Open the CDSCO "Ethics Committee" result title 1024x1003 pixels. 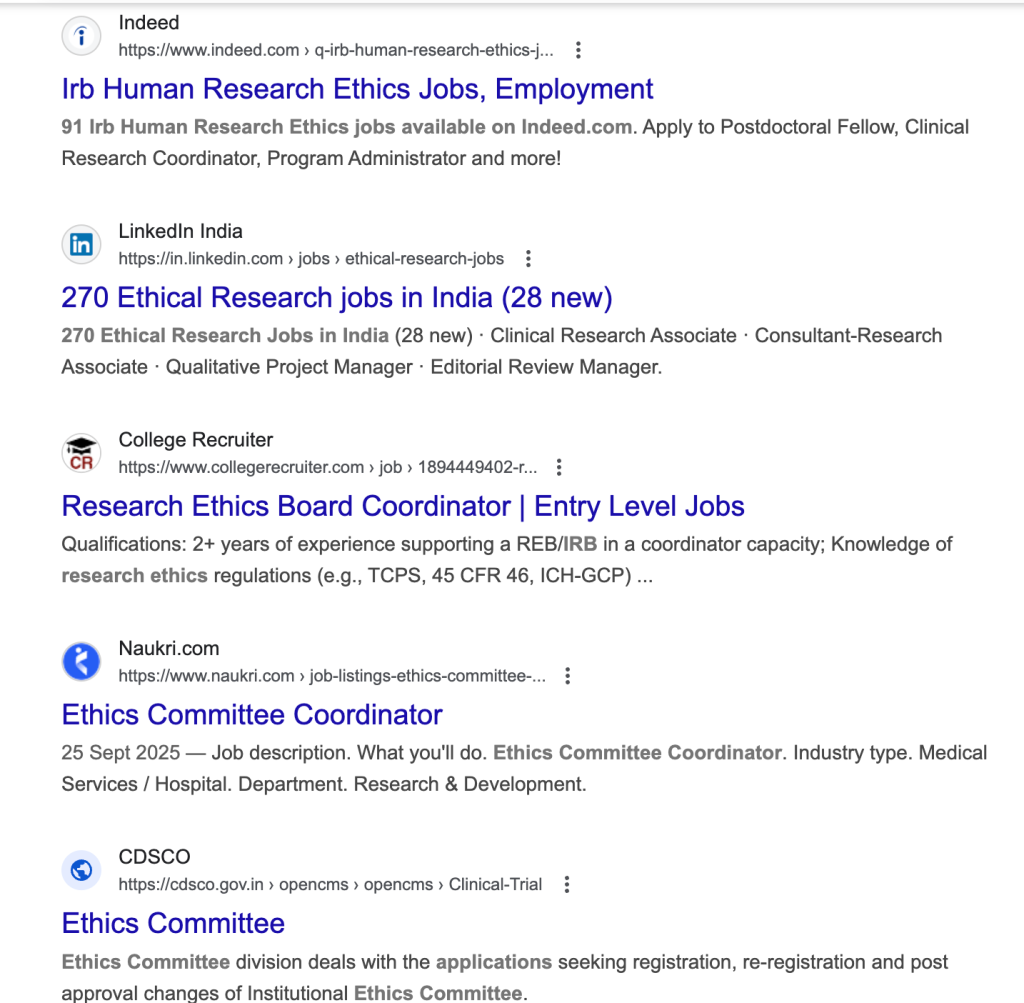[173, 923]
